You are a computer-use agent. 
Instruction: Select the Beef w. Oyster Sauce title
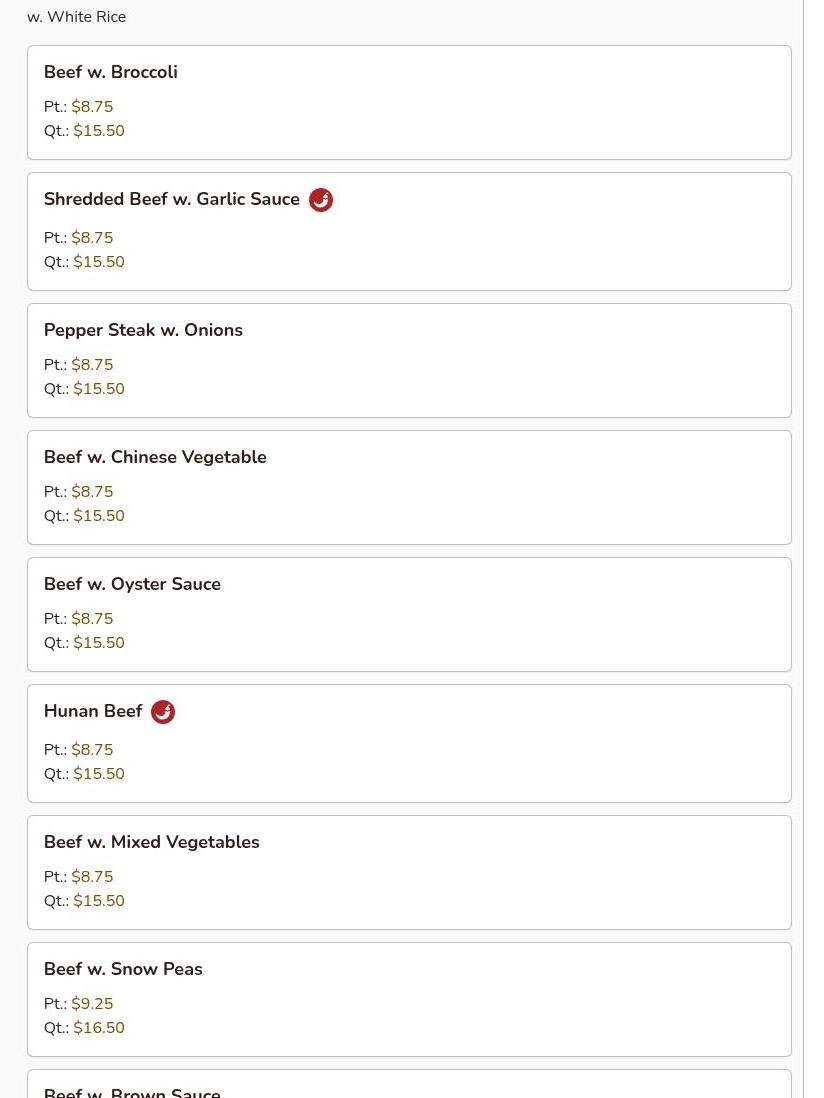click(x=132, y=584)
